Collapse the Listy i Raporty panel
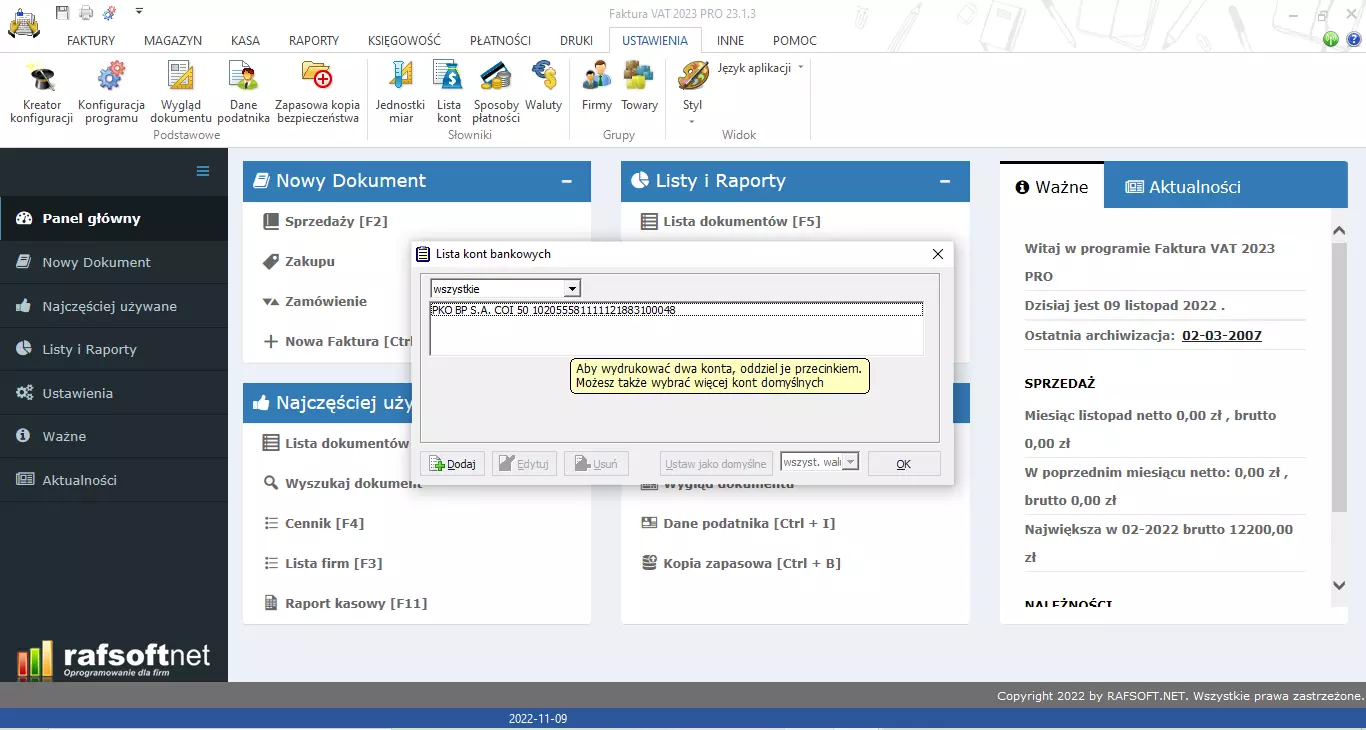 point(945,182)
